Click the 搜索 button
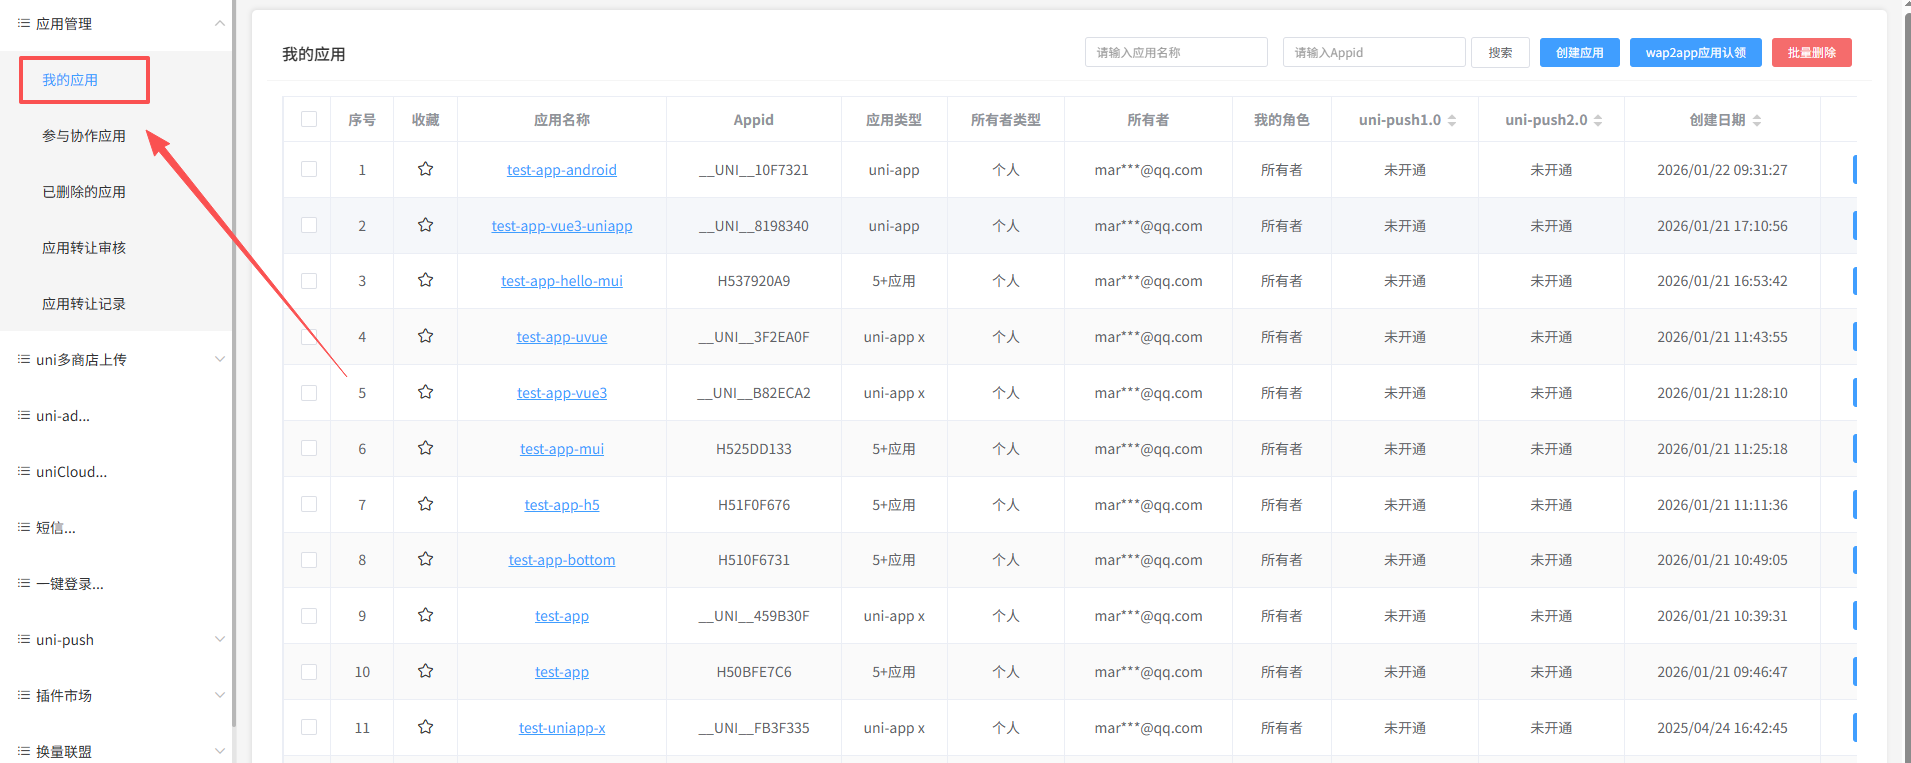The image size is (1911, 763). [x=1500, y=53]
